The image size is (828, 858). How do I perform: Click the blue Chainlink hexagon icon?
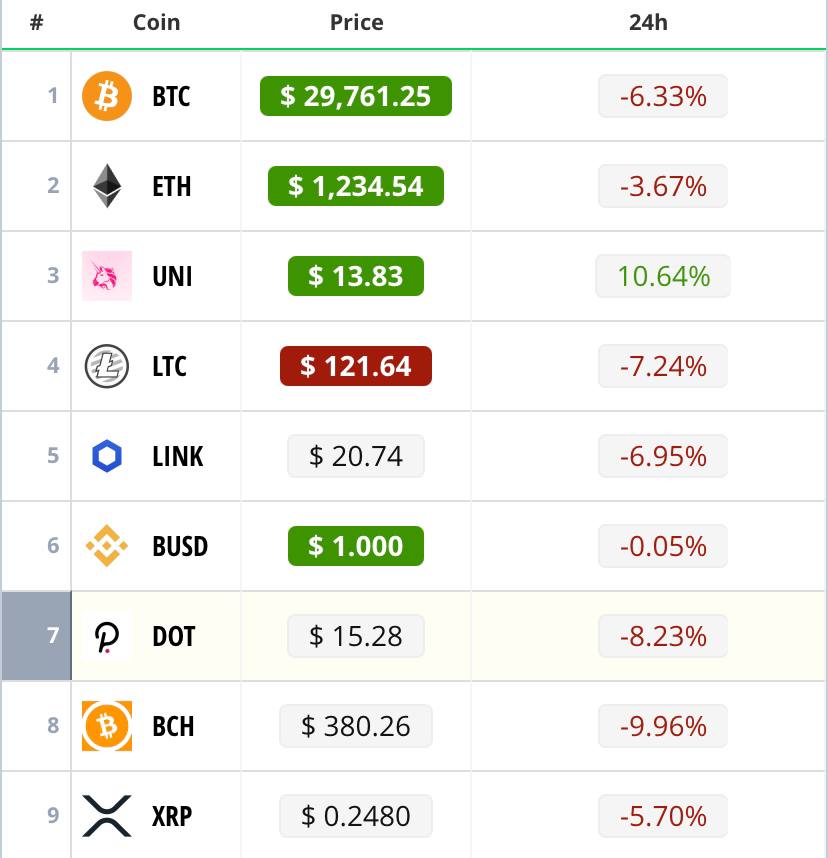pyautogui.click(x=107, y=456)
